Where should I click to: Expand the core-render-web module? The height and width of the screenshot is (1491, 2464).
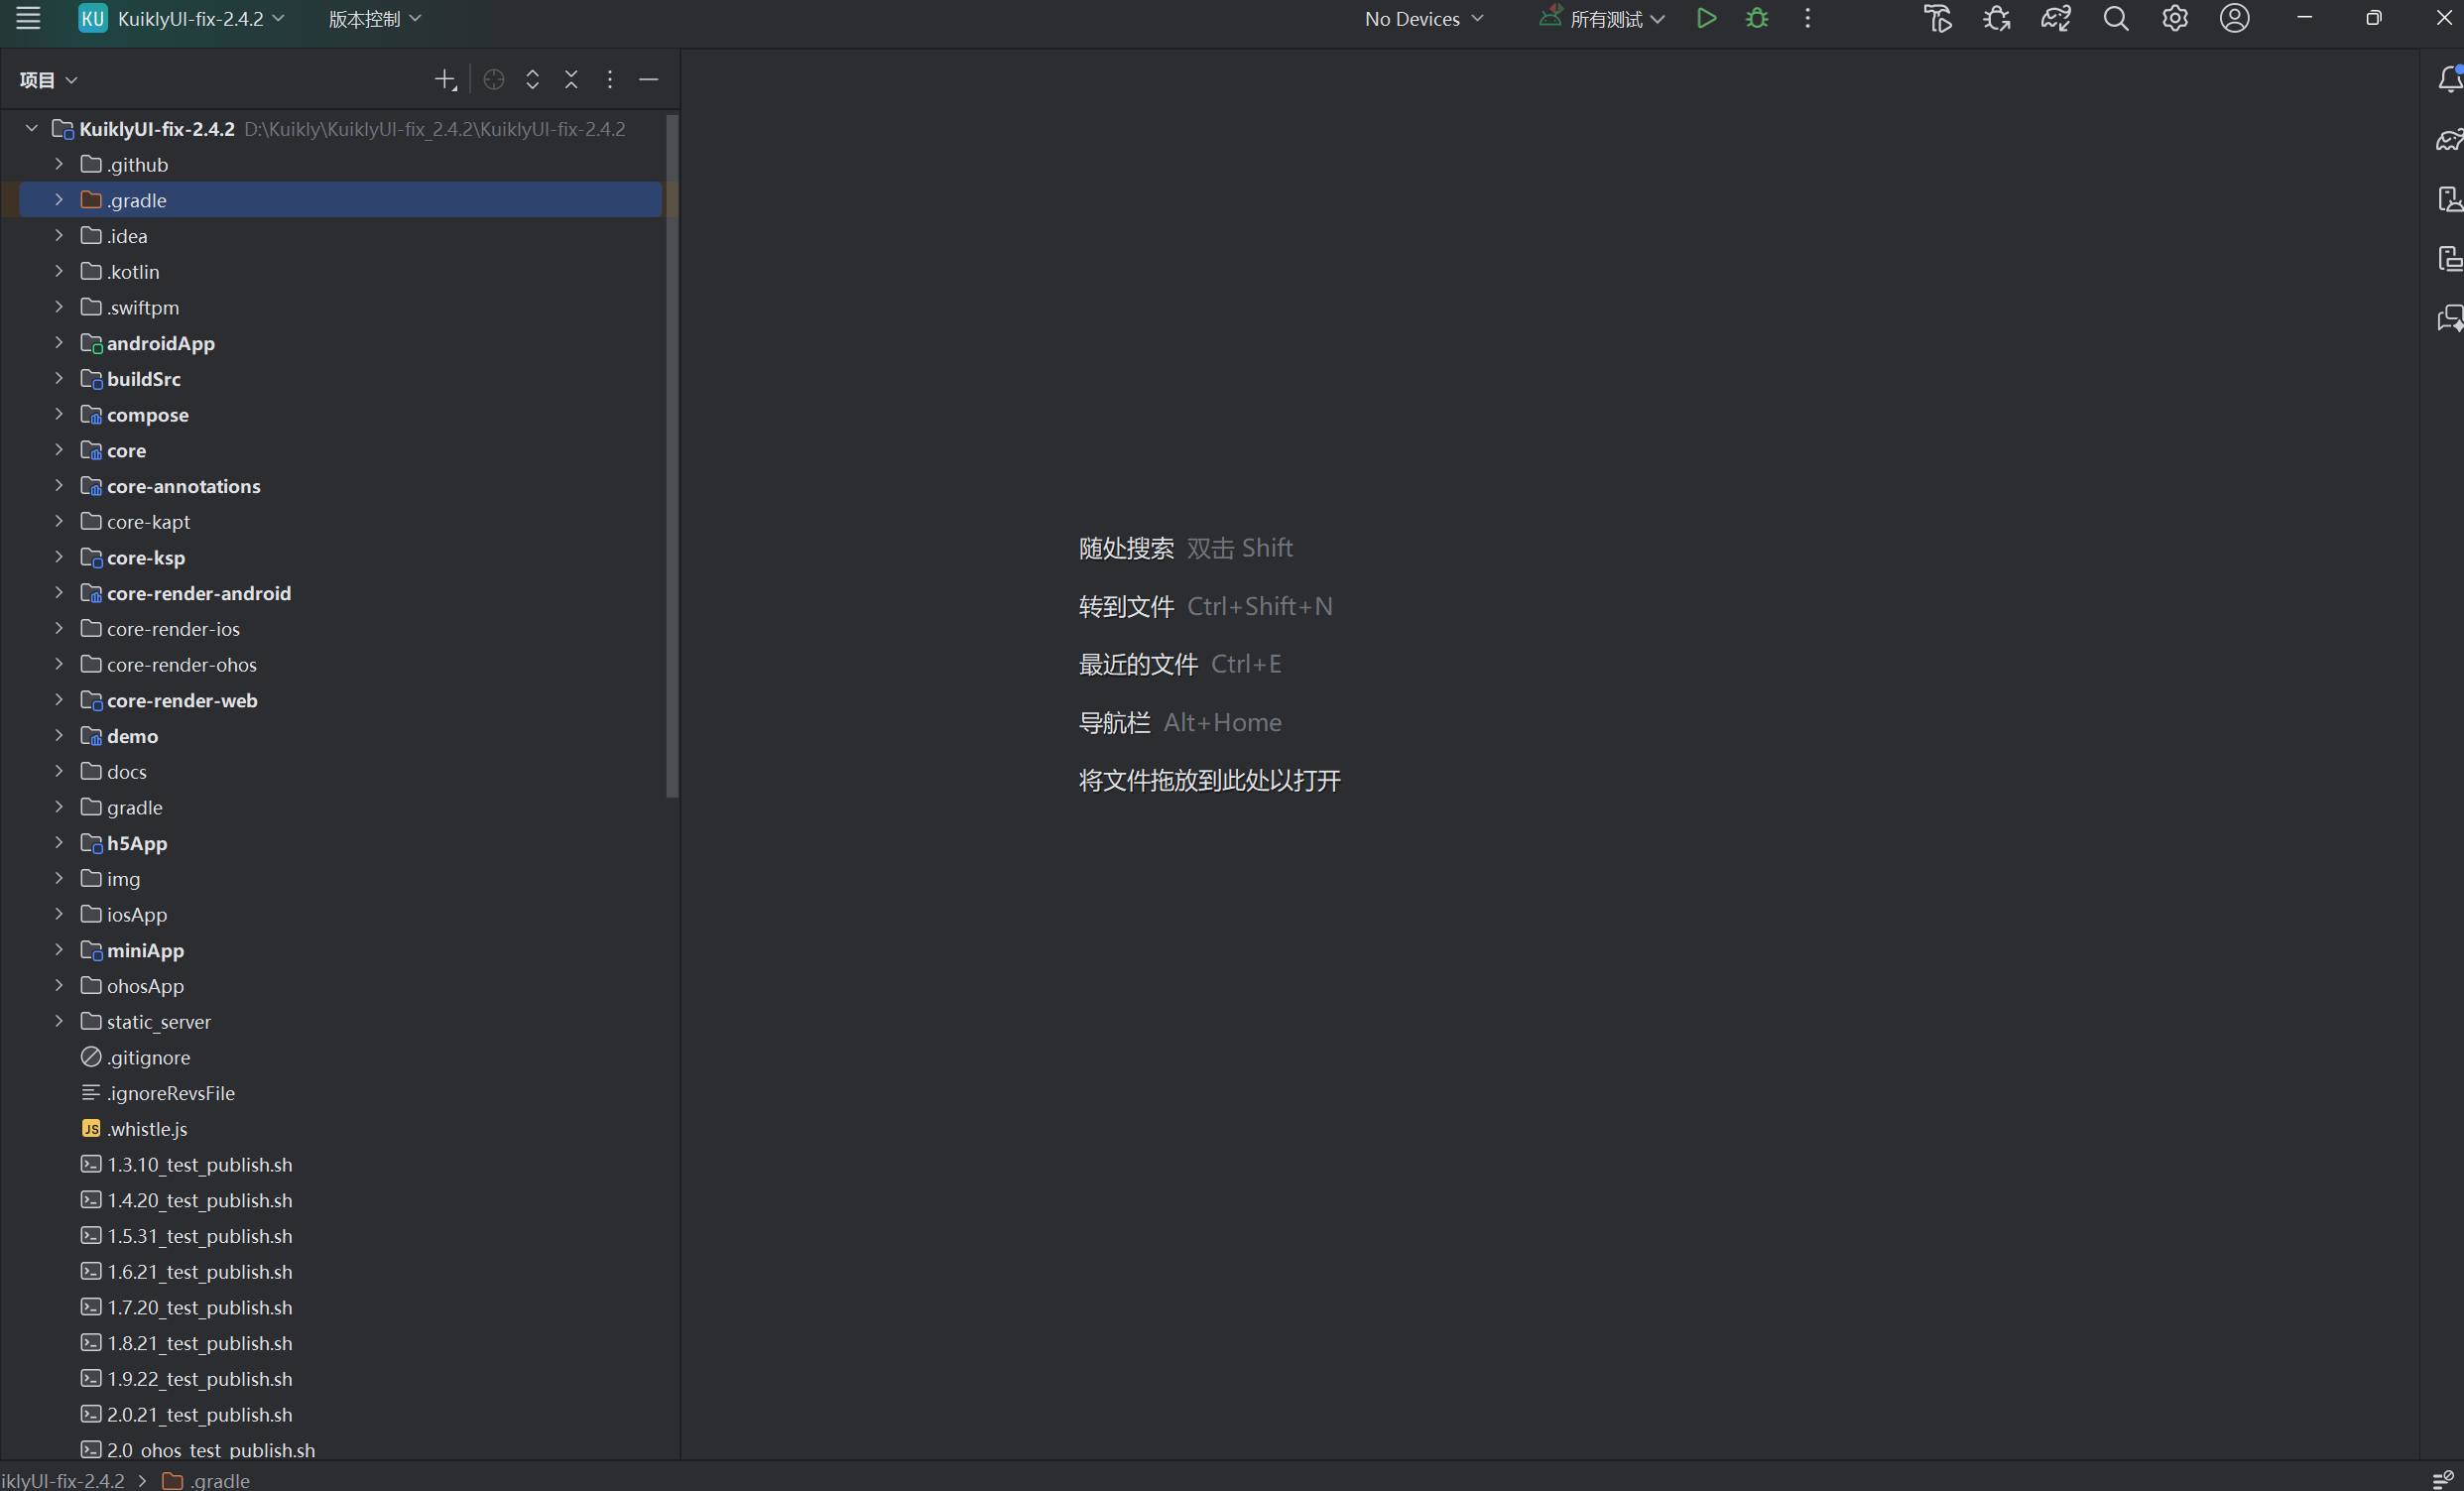[59, 700]
